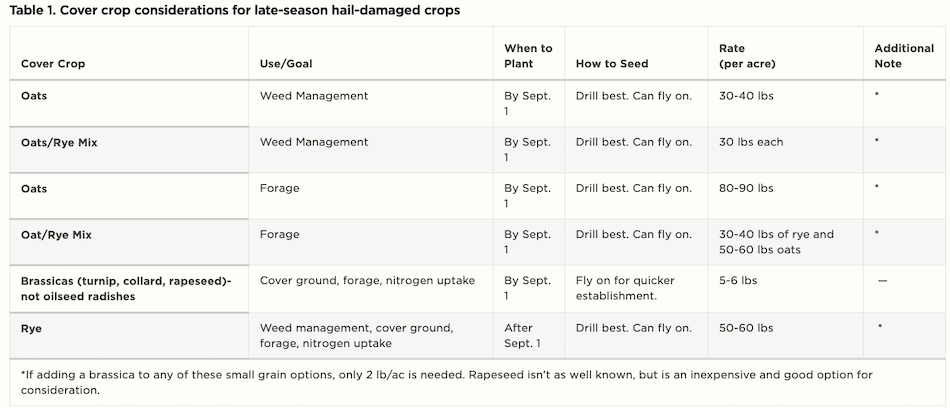Click the "Cover Crop" column header

[x=53, y=64]
